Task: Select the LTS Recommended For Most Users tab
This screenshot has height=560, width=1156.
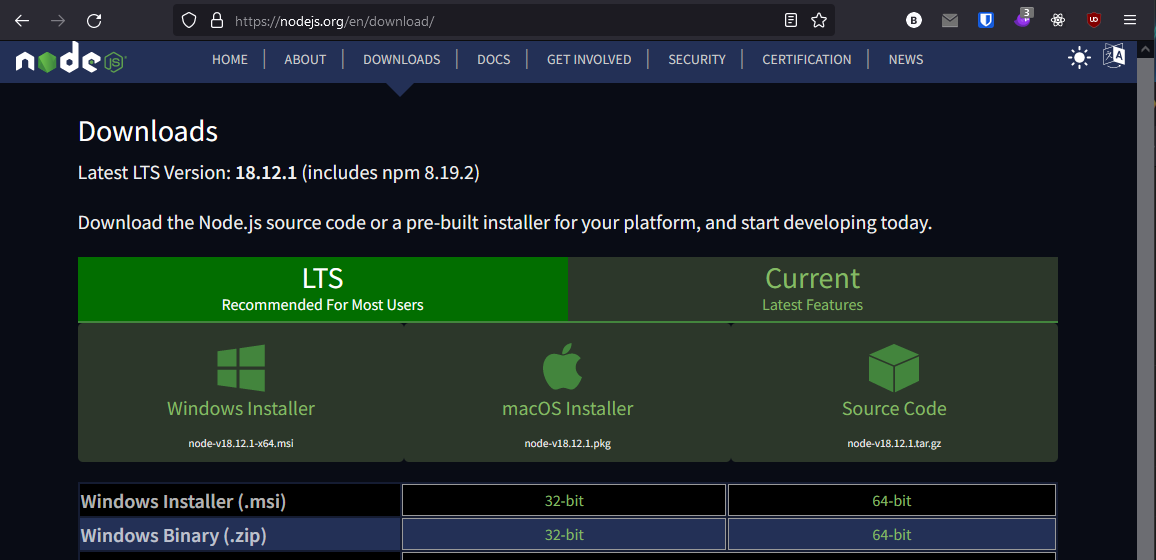Action: coord(323,289)
